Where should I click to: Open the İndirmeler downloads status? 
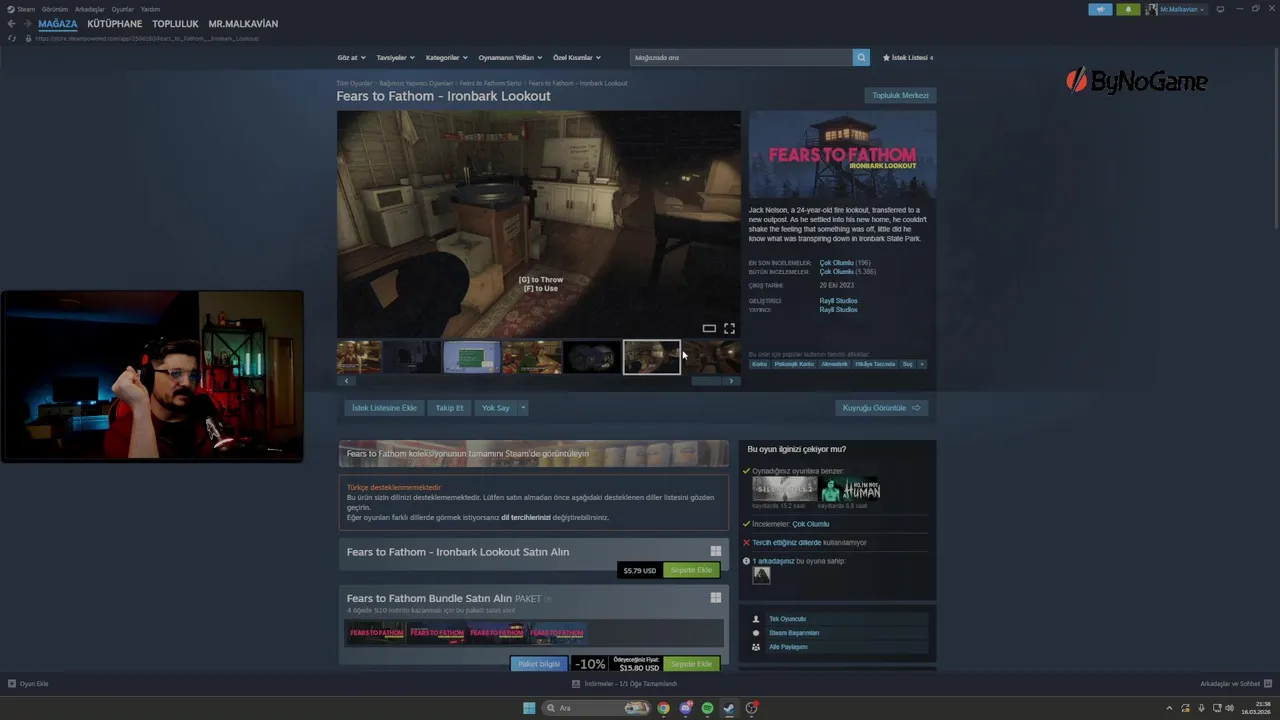(x=625, y=684)
